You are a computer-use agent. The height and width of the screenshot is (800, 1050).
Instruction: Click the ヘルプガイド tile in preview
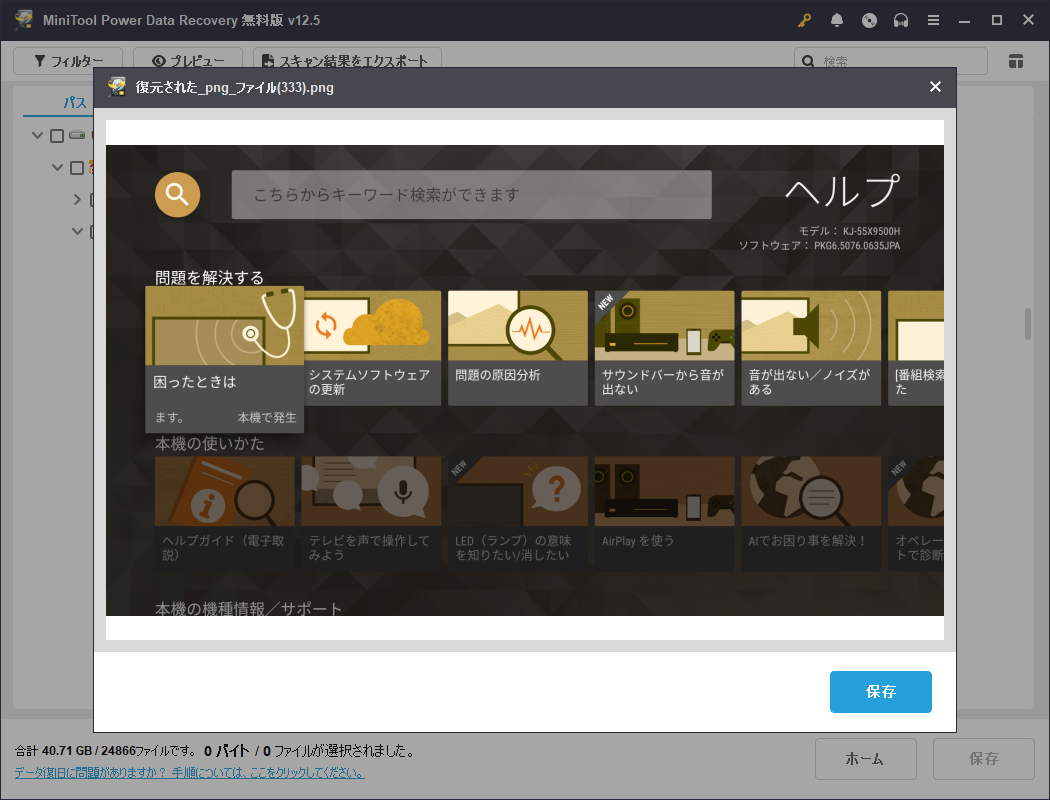[x=224, y=513]
